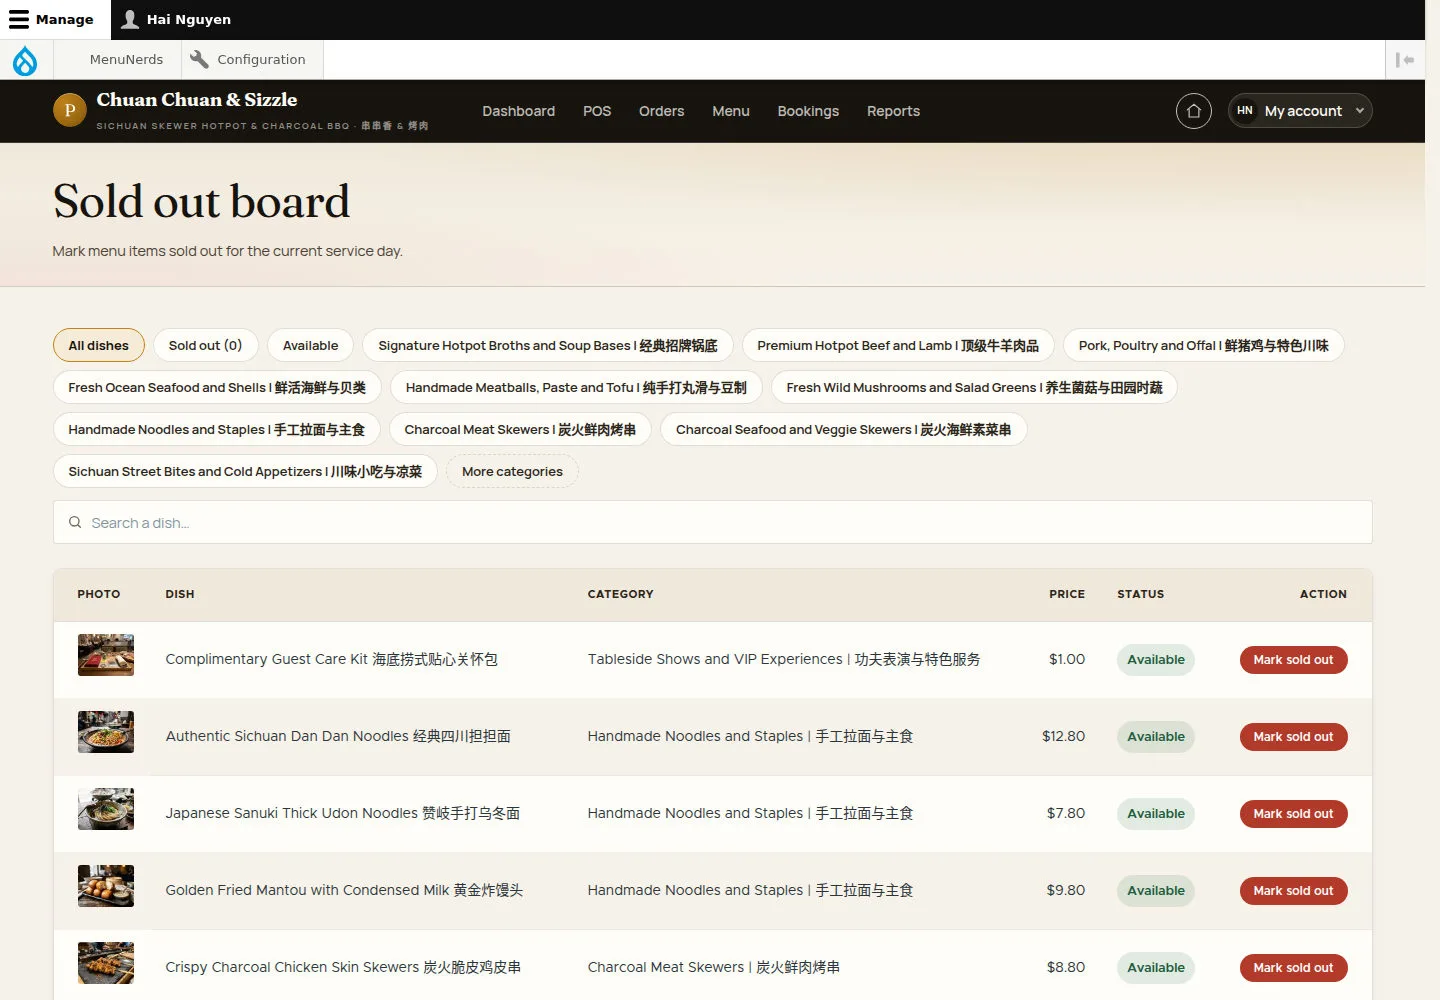
Task: Filter by Sold out (0)
Action: pyautogui.click(x=205, y=345)
